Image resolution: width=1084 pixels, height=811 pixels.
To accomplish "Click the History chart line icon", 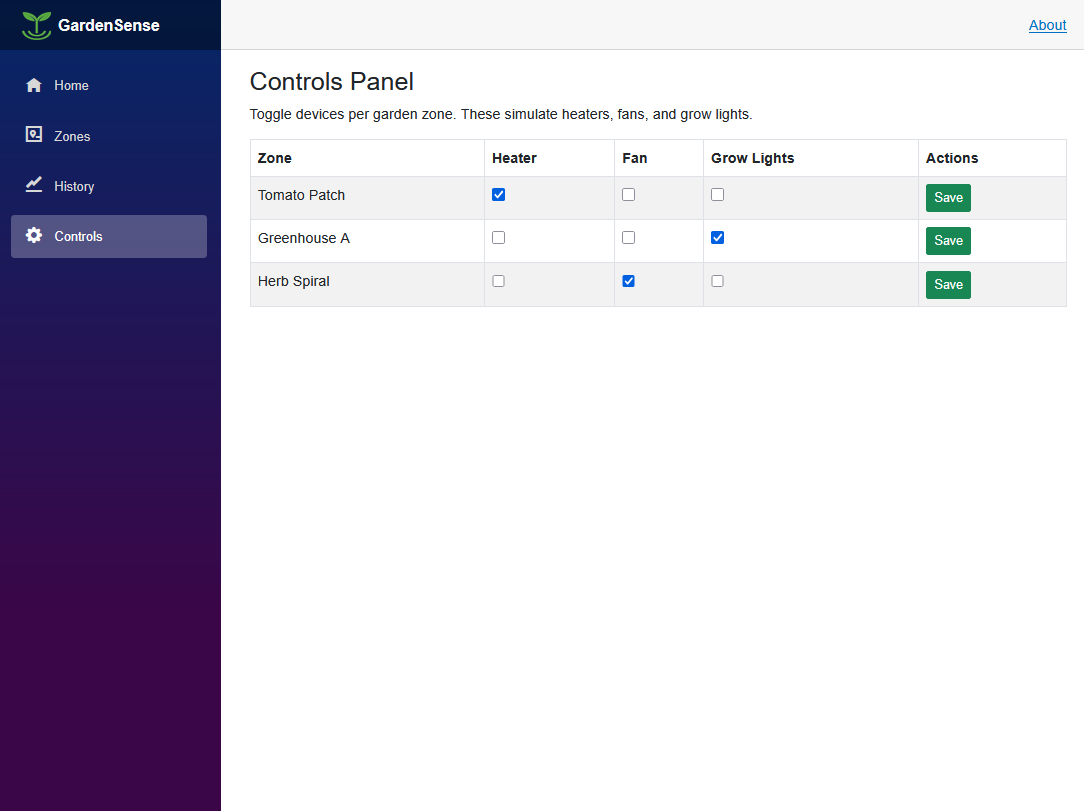I will coord(34,185).
